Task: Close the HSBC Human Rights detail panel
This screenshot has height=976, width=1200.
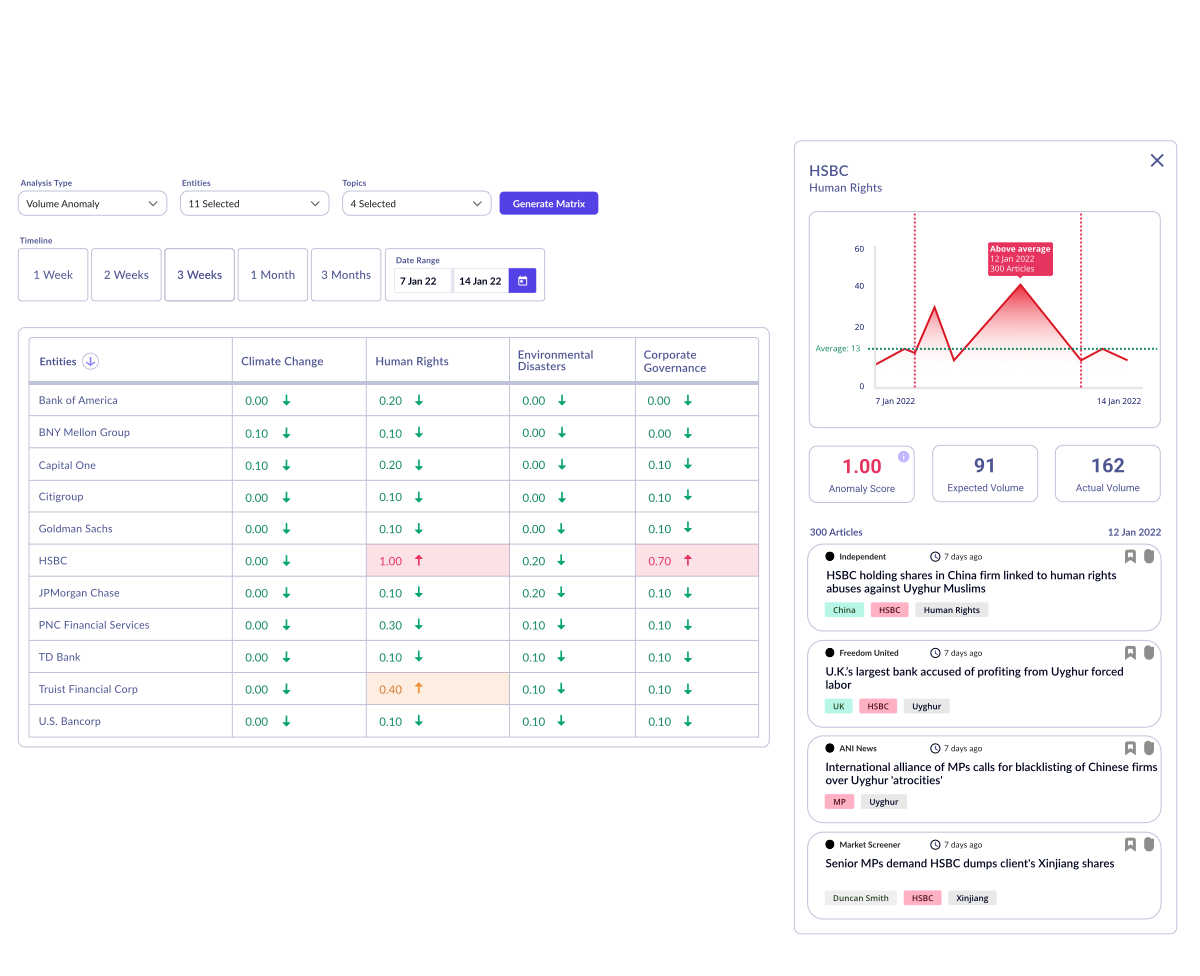Action: tap(1157, 160)
